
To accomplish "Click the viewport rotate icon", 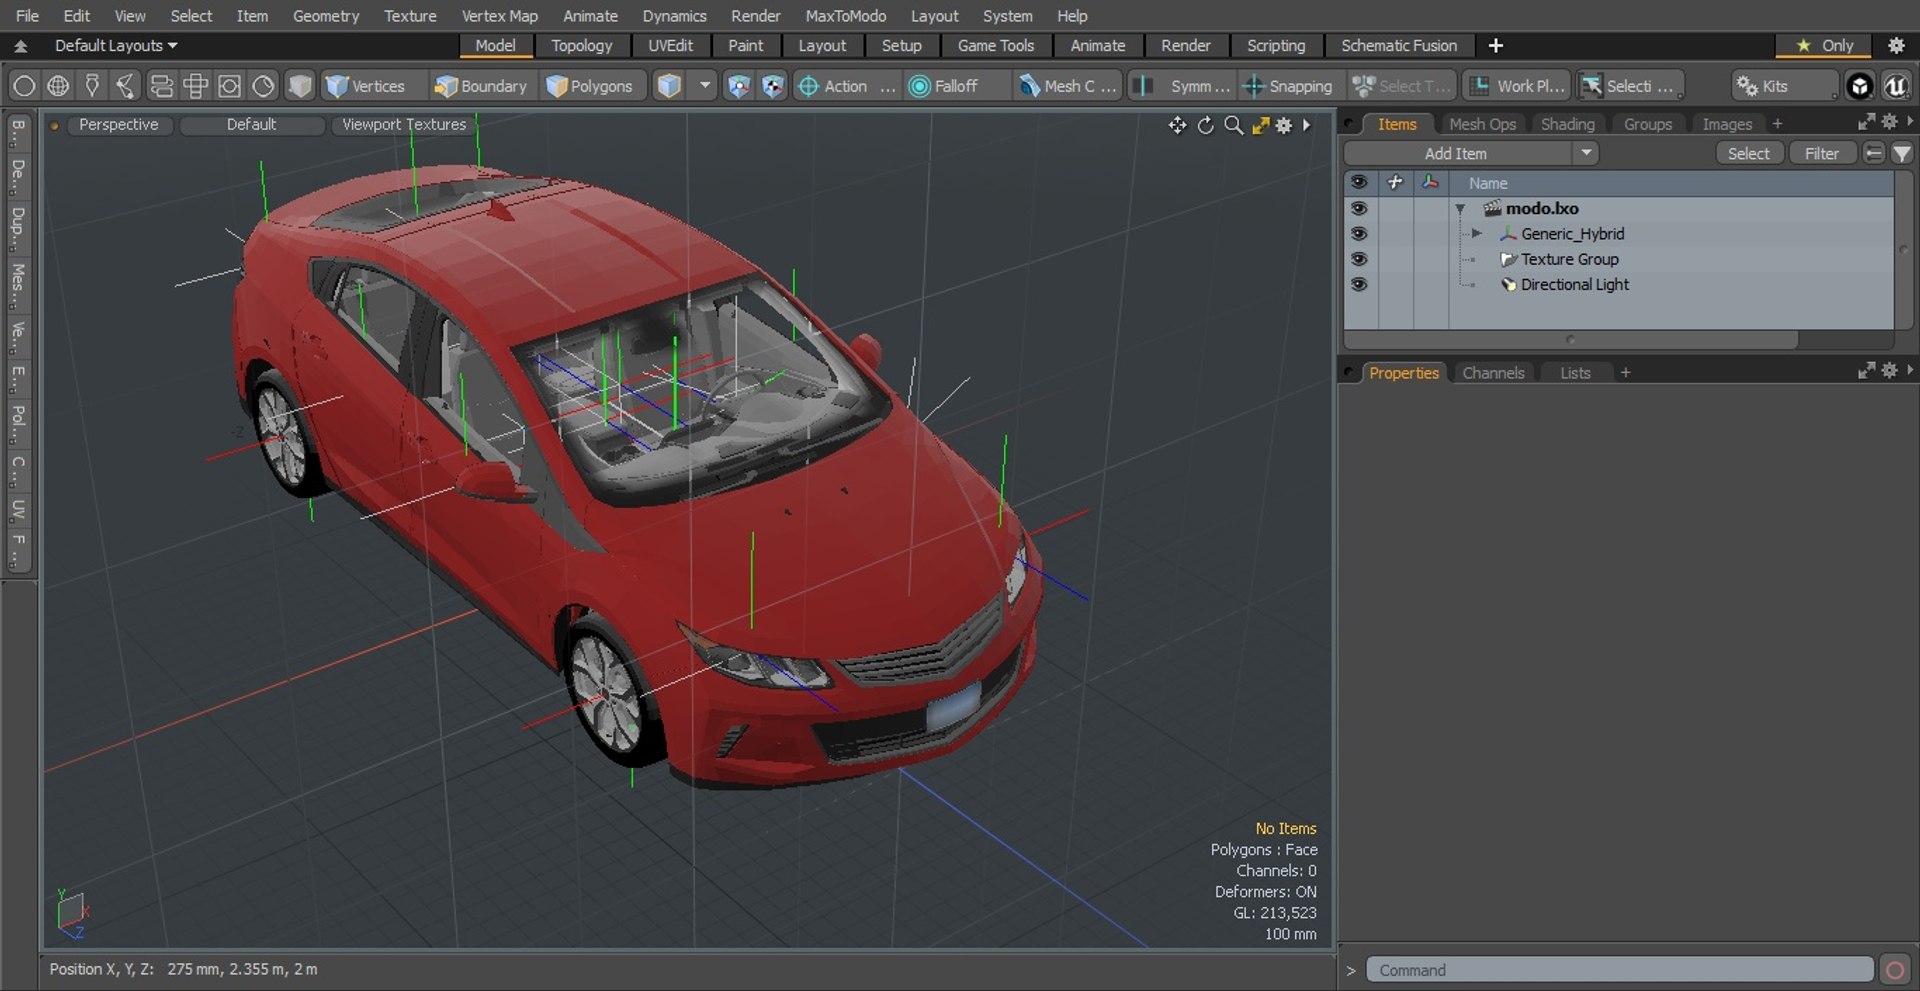I will click(x=1206, y=125).
